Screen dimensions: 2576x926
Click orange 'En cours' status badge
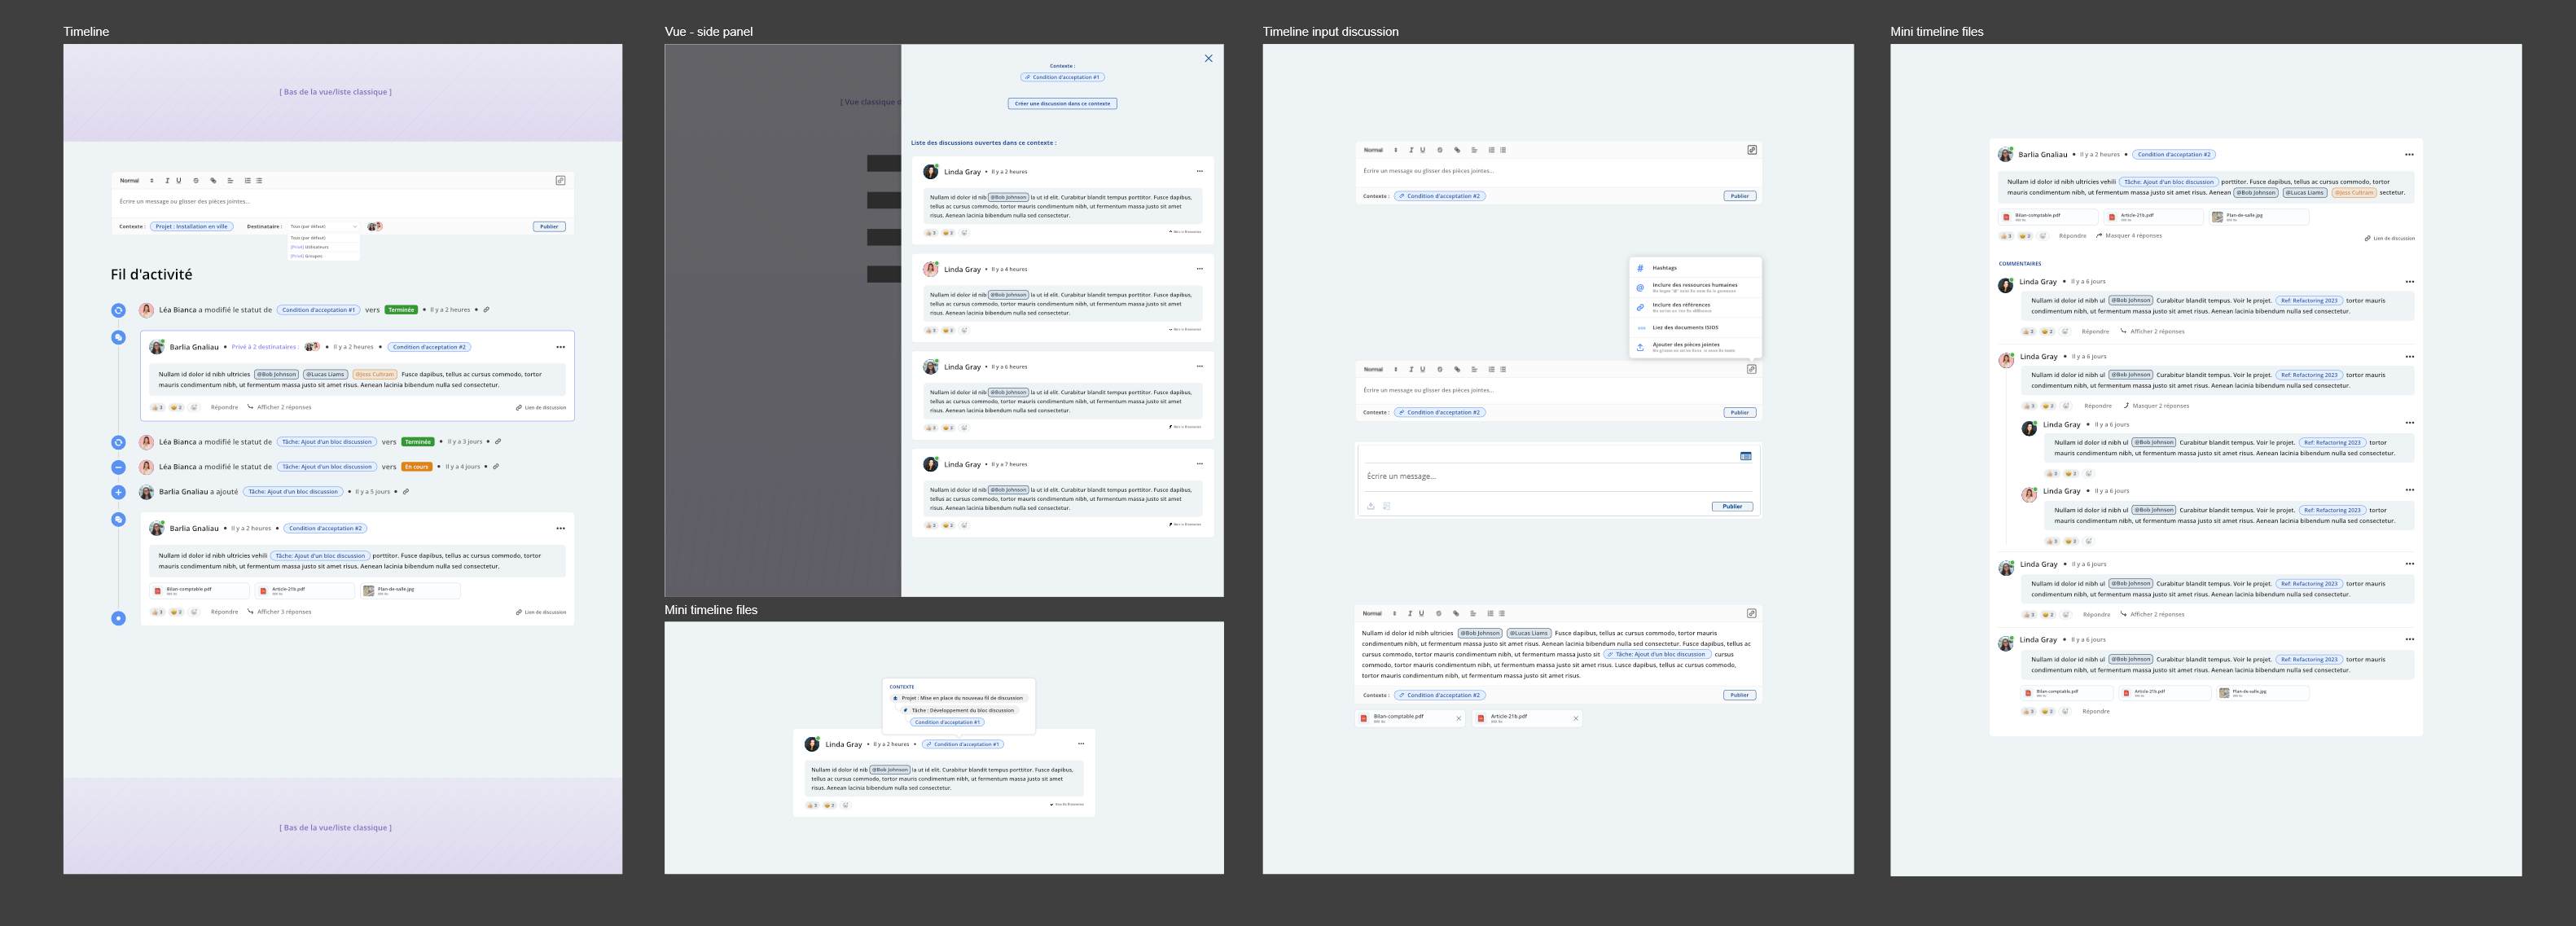click(416, 467)
